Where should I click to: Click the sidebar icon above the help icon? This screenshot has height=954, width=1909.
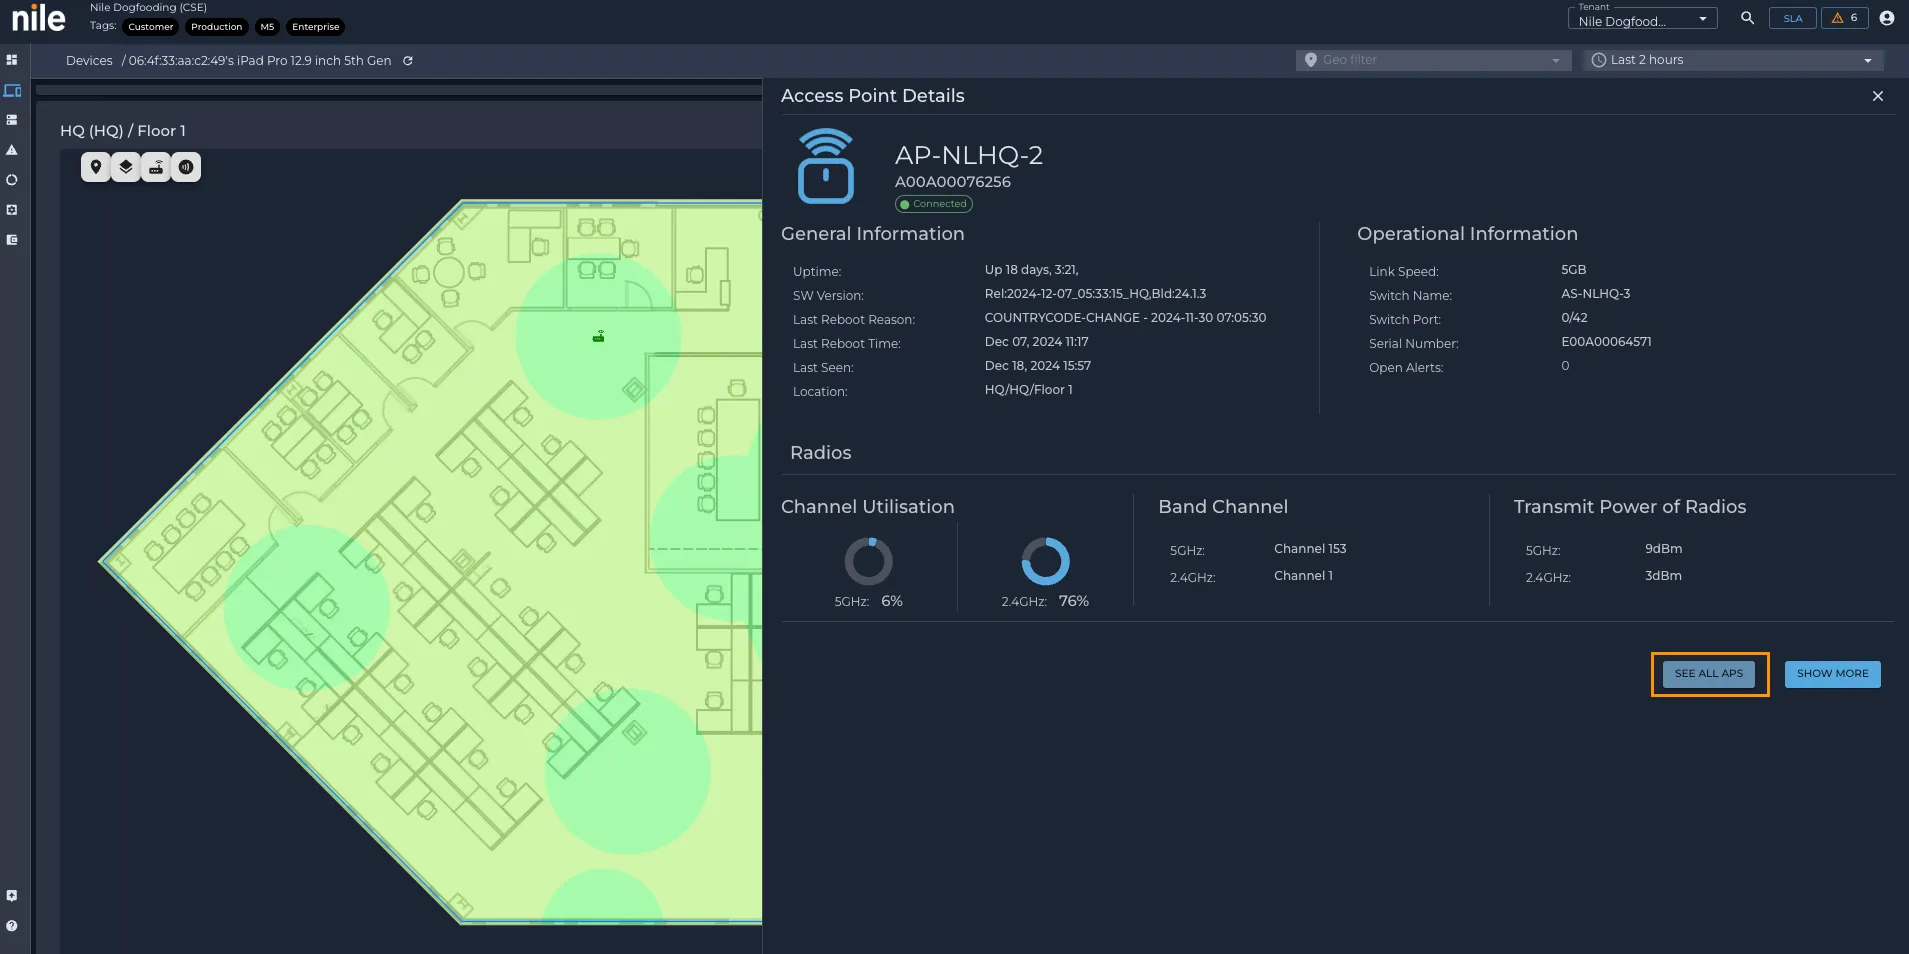click(12, 896)
